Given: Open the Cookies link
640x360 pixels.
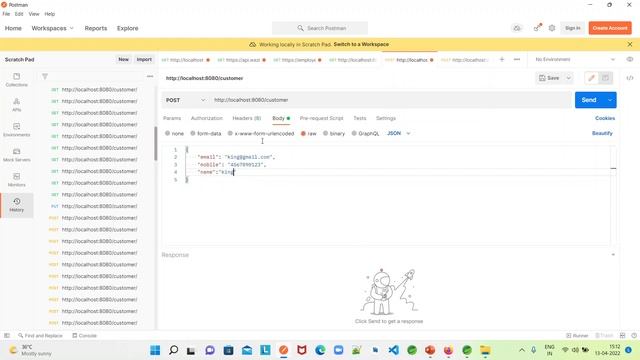Looking at the screenshot, I should (604, 118).
